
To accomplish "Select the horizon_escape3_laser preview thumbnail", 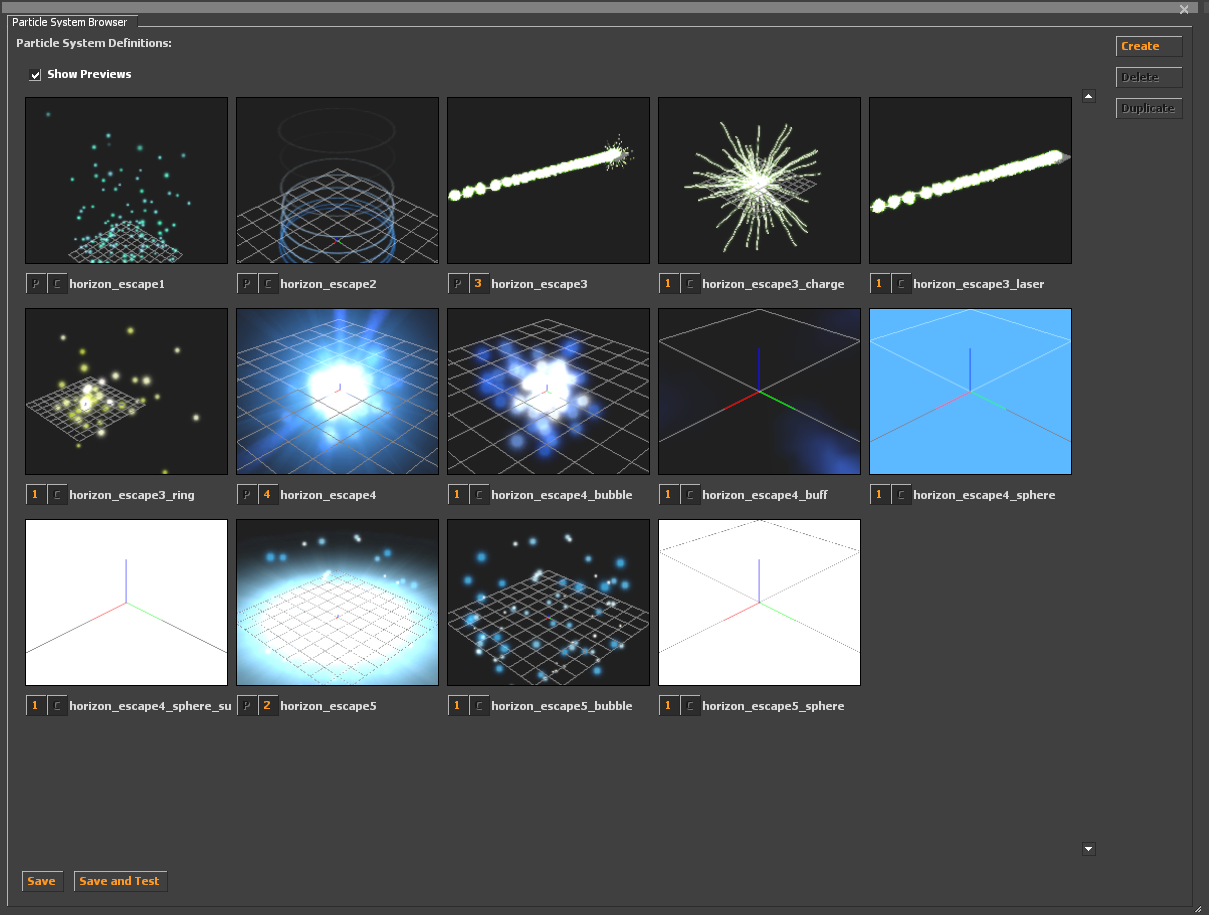I will point(970,180).
